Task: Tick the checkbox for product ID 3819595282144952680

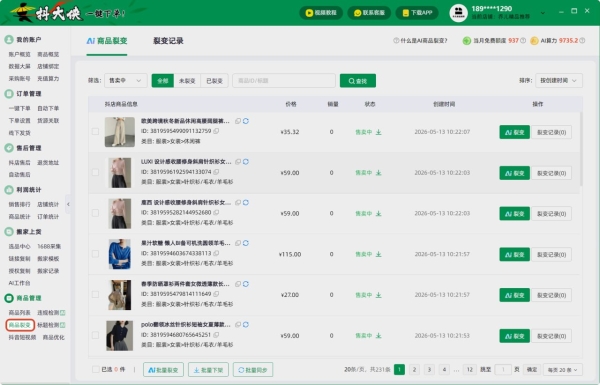Action: click(x=95, y=213)
